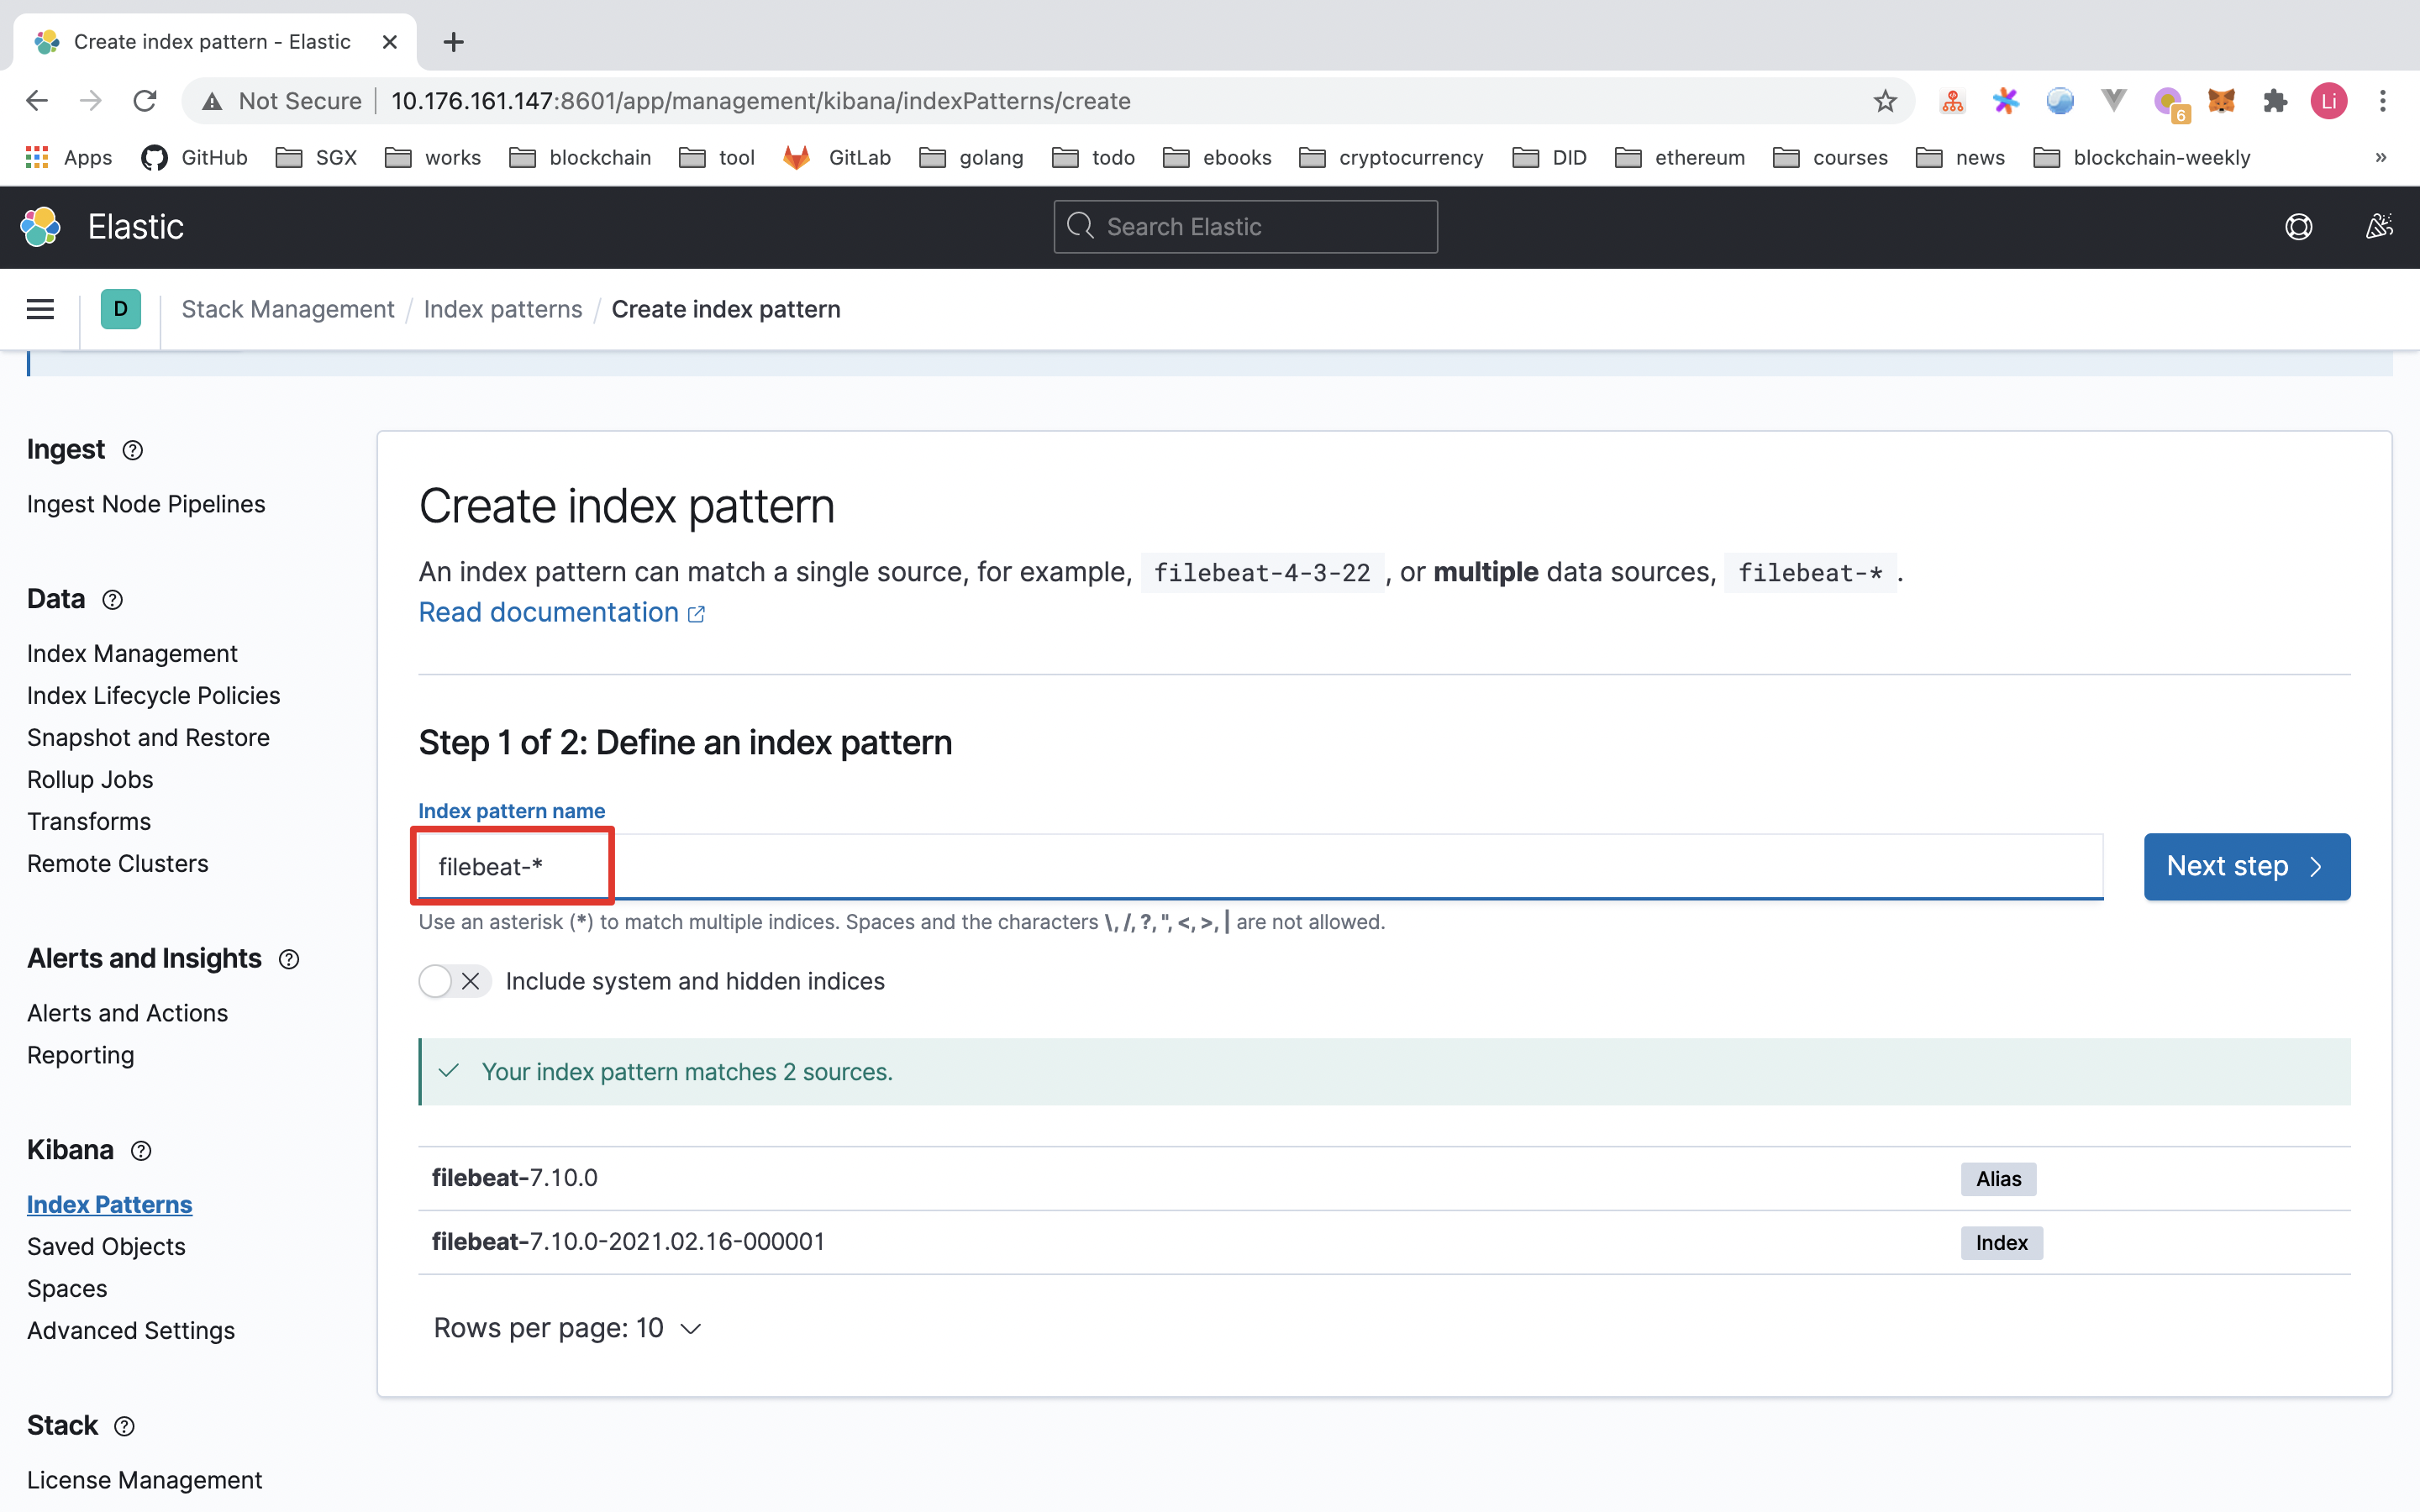Click the browser address bar URL
The image size is (2420, 1512).
click(x=760, y=101)
